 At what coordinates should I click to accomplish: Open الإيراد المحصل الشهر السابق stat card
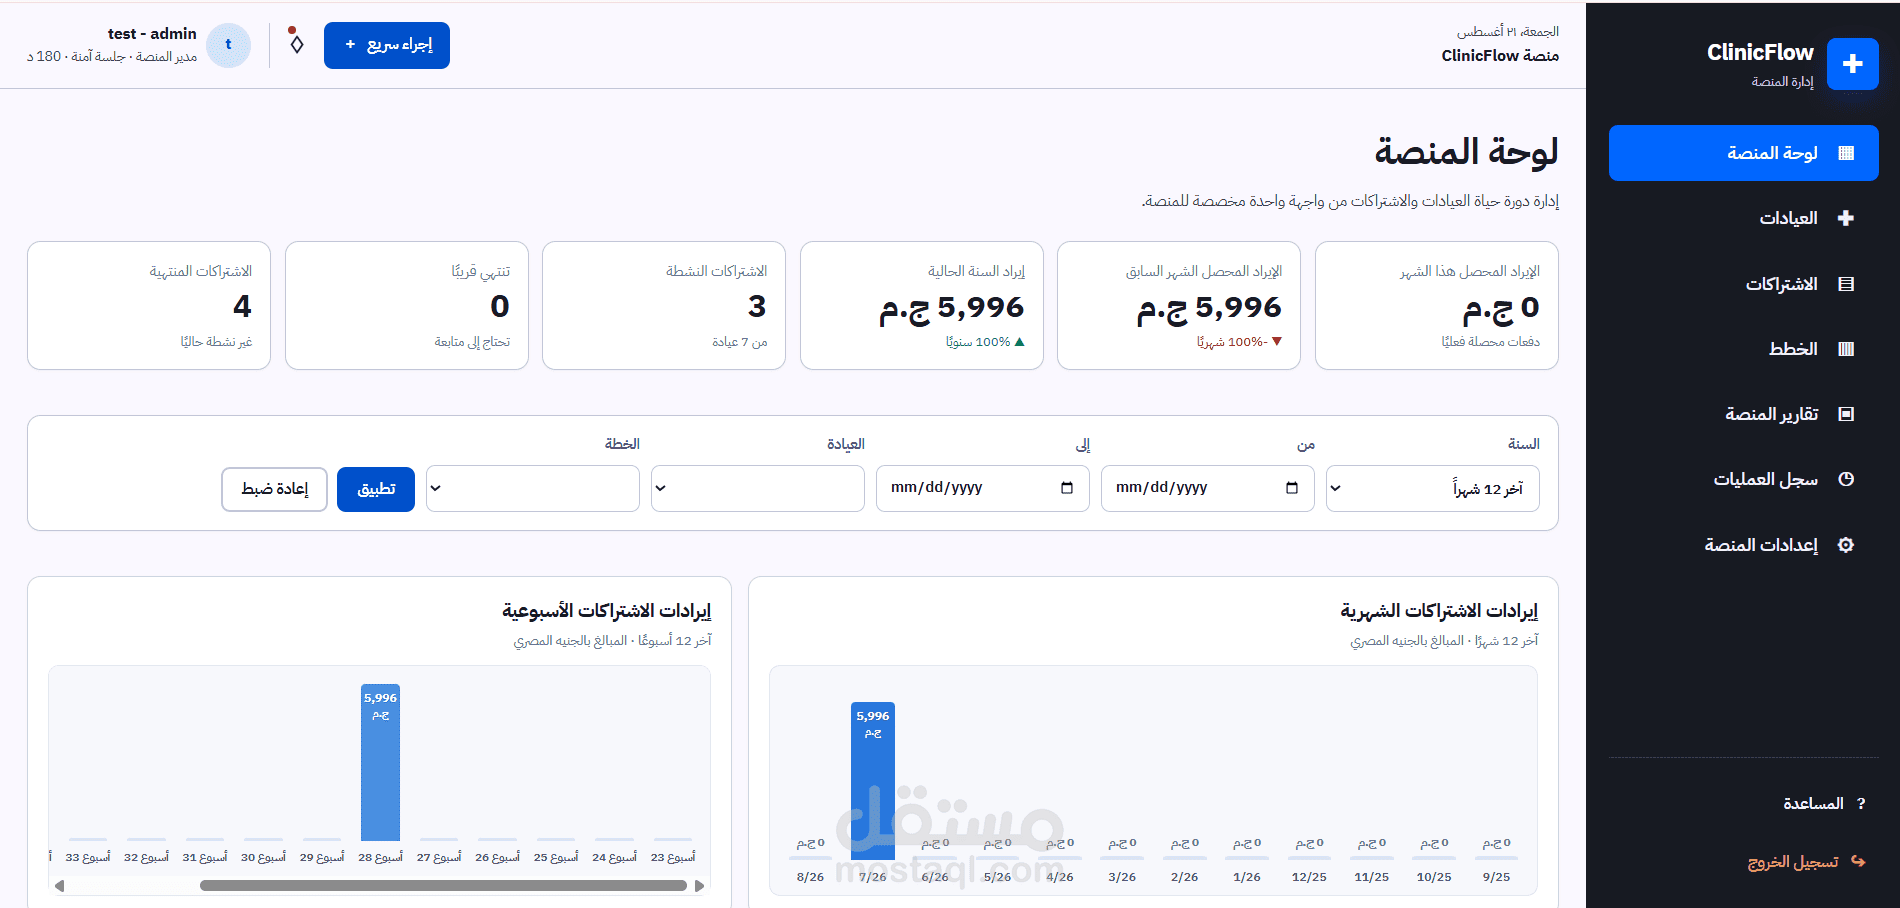[1179, 306]
